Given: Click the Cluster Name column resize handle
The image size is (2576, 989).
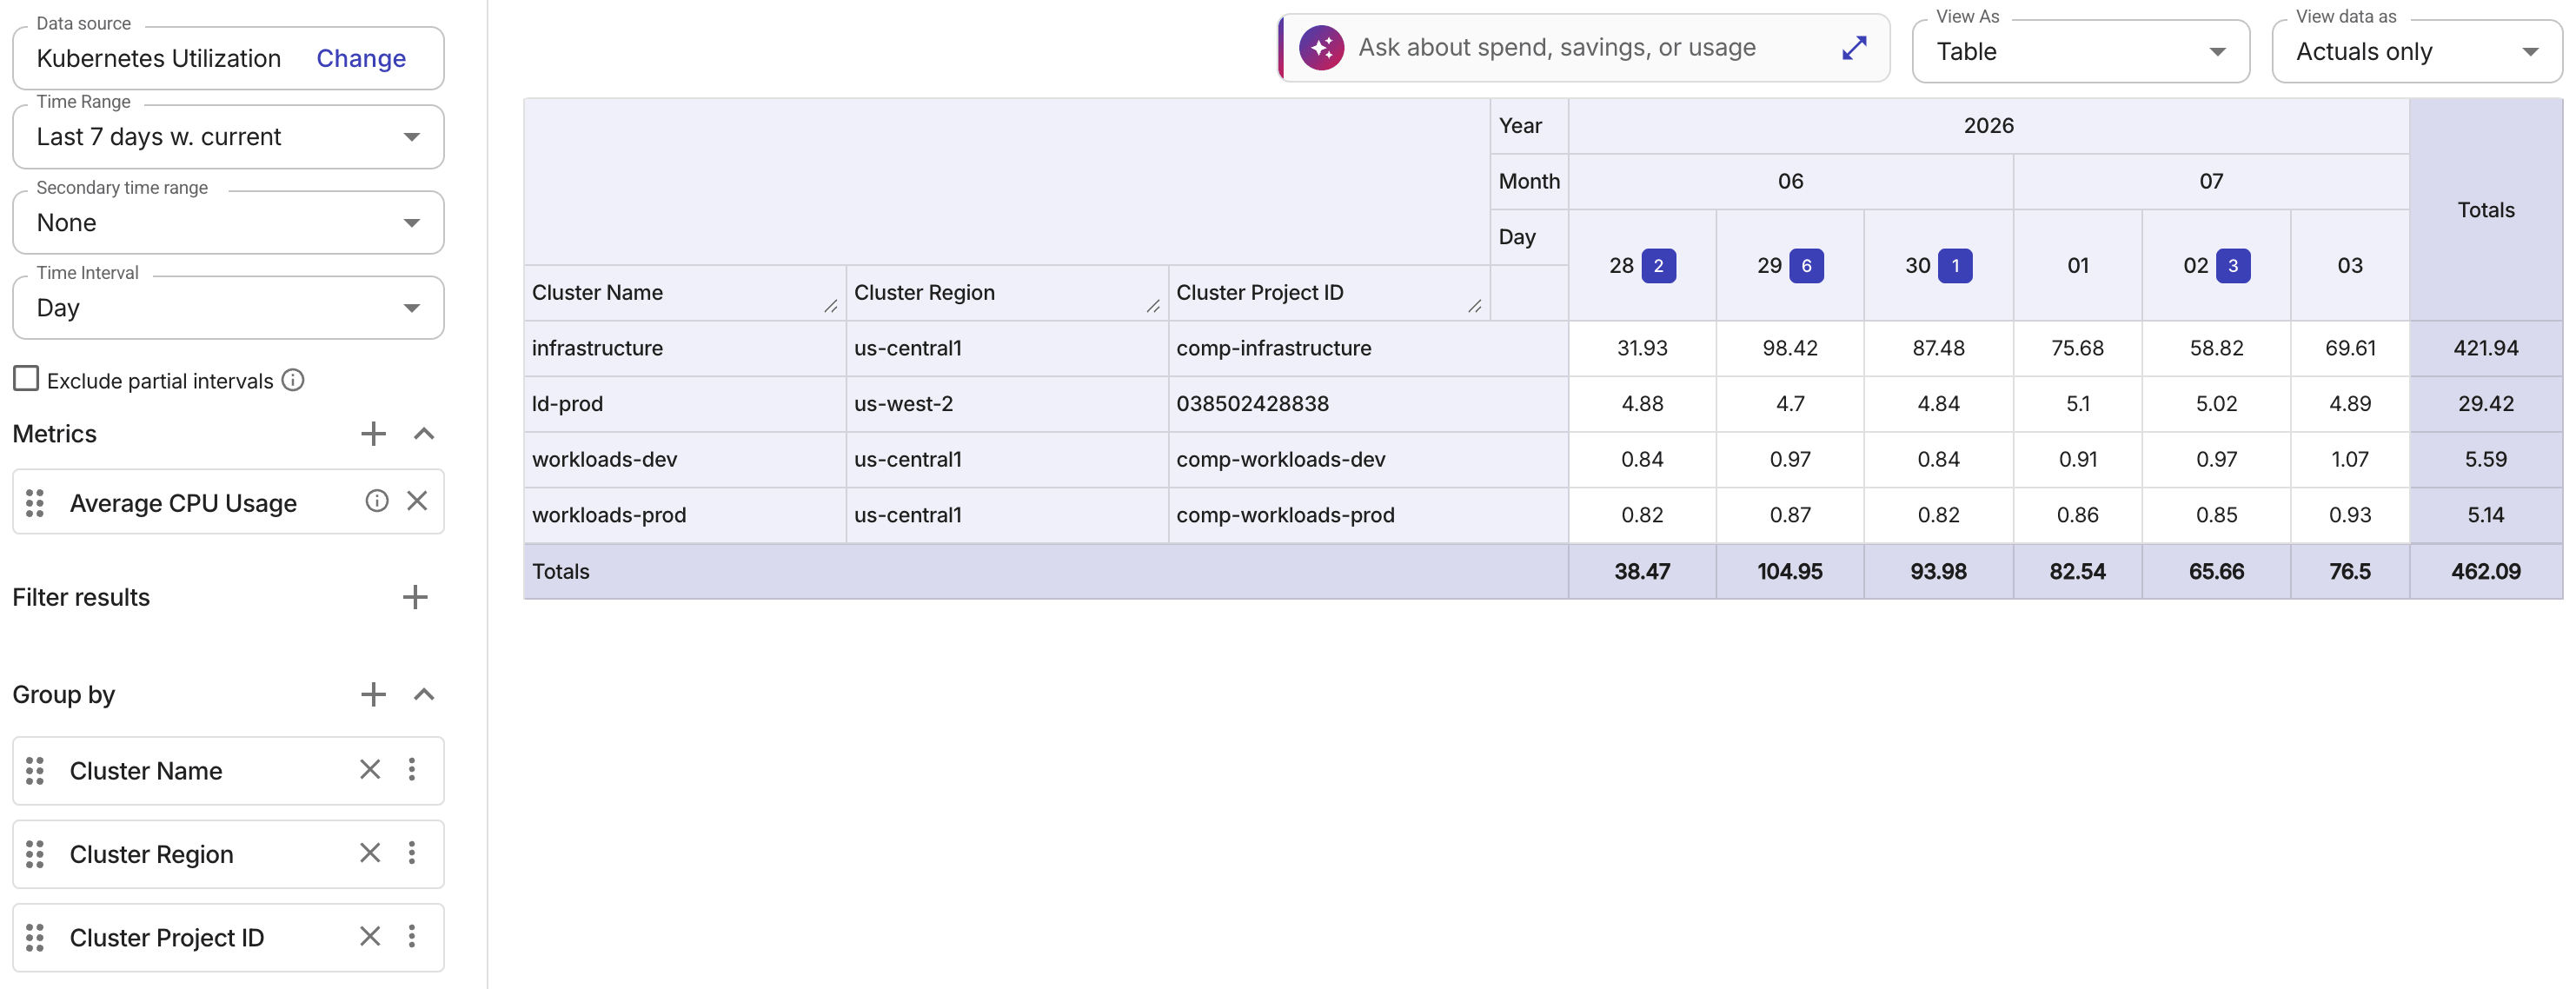Looking at the screenshot, I should [x=831, y=306].
